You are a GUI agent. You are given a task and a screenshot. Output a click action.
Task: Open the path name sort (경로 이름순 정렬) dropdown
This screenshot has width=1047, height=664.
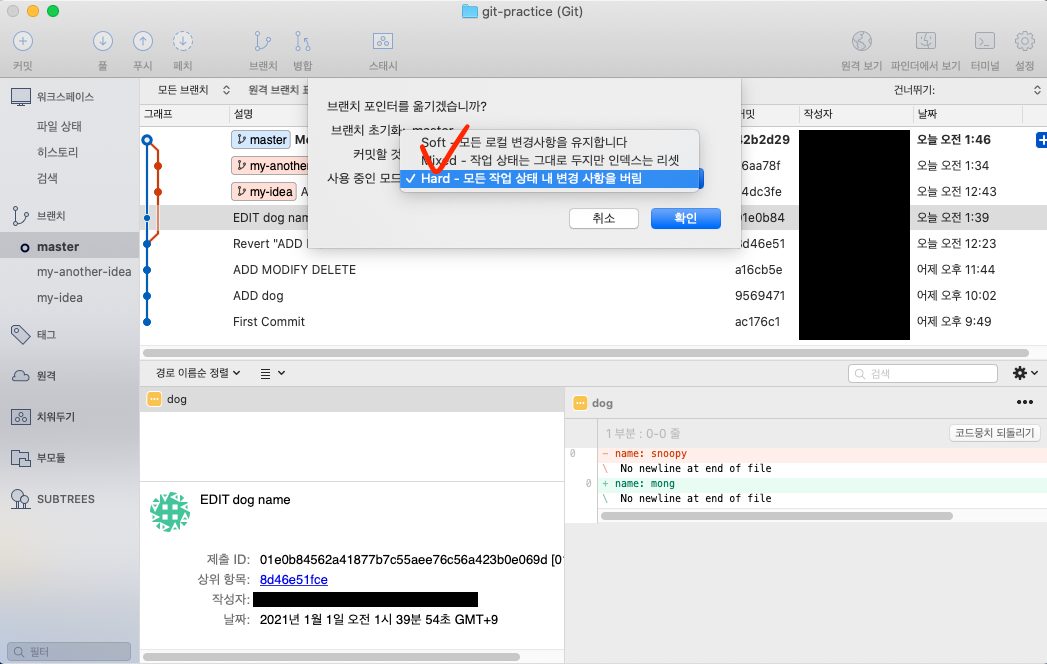(x=198, y=373)
